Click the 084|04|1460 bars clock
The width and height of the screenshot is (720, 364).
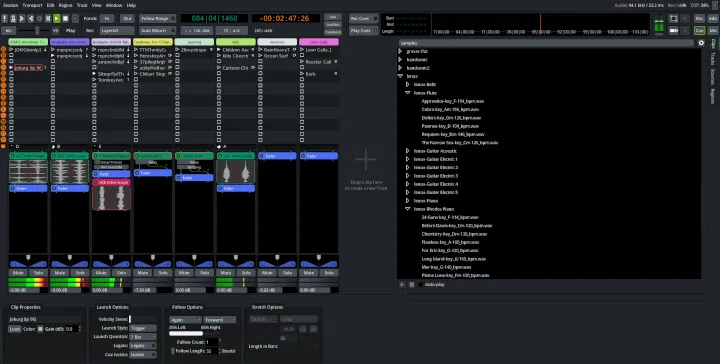(x=214, y=18)
